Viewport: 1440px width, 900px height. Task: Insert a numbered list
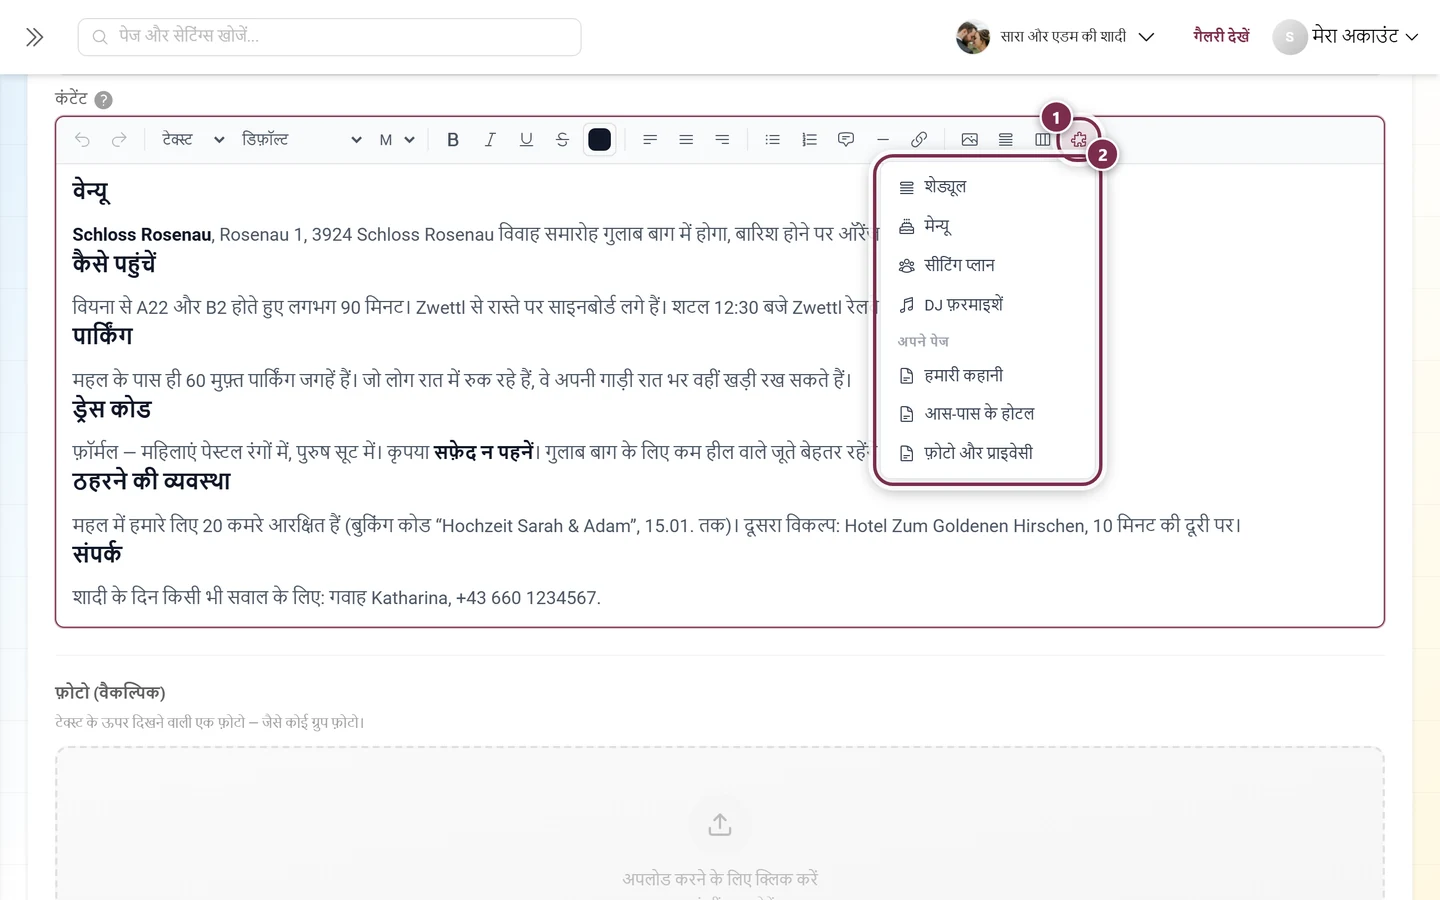809,140
